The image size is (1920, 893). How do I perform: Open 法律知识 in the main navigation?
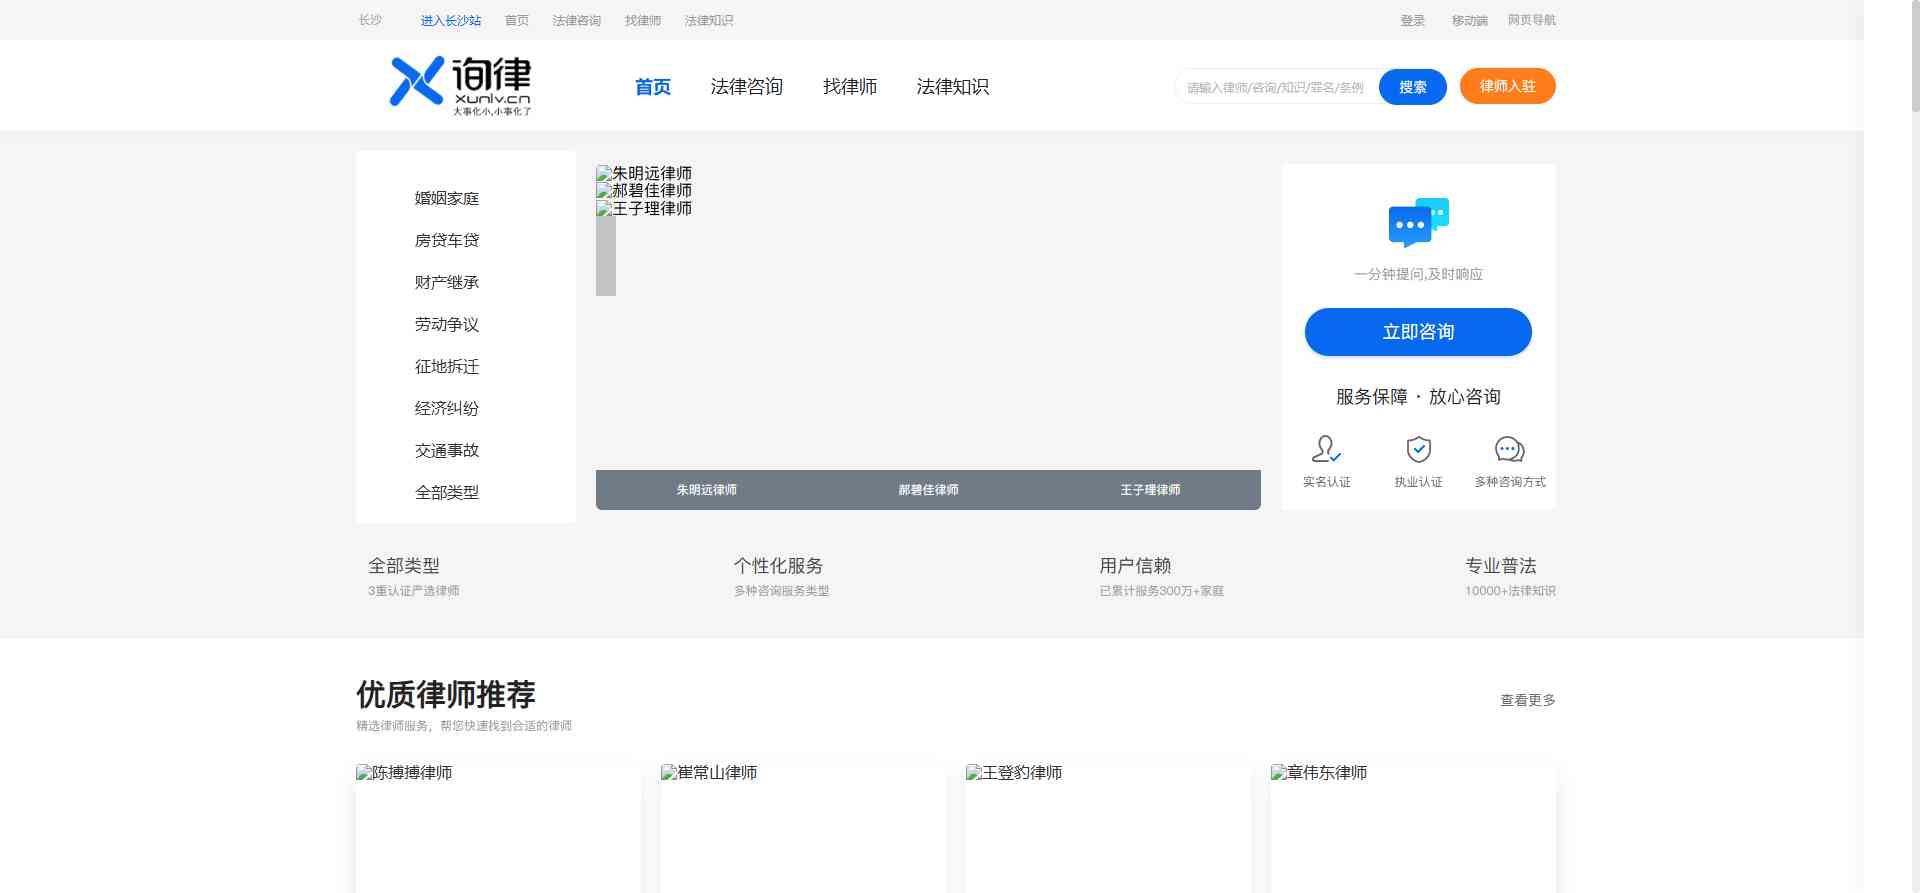coord(952,87)
